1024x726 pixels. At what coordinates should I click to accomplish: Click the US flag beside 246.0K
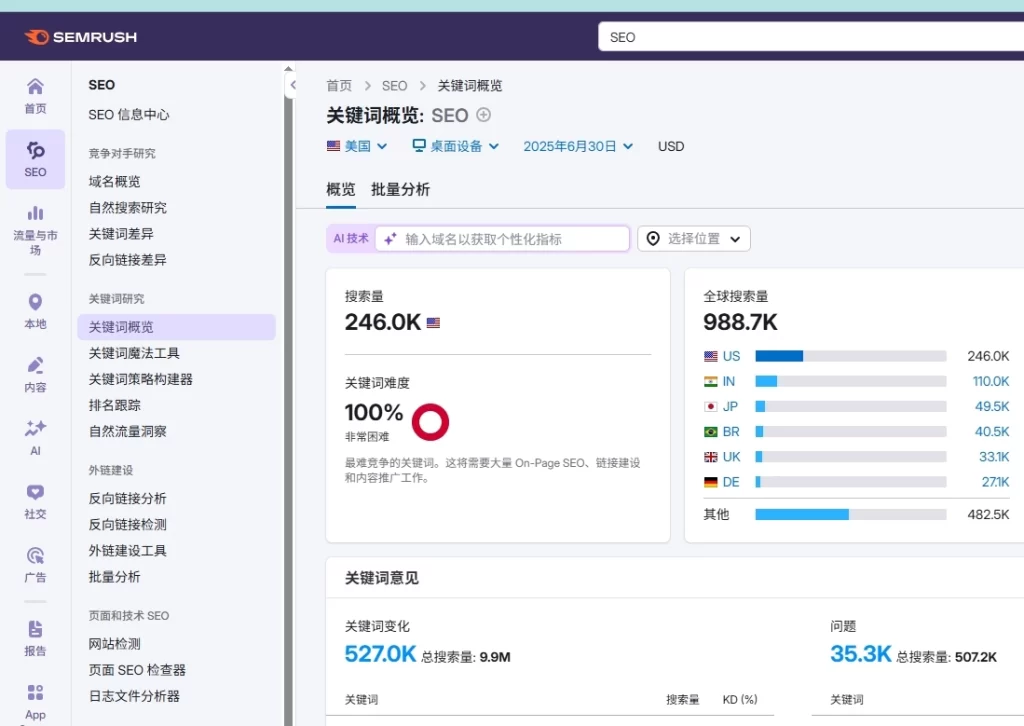point(433,323)
